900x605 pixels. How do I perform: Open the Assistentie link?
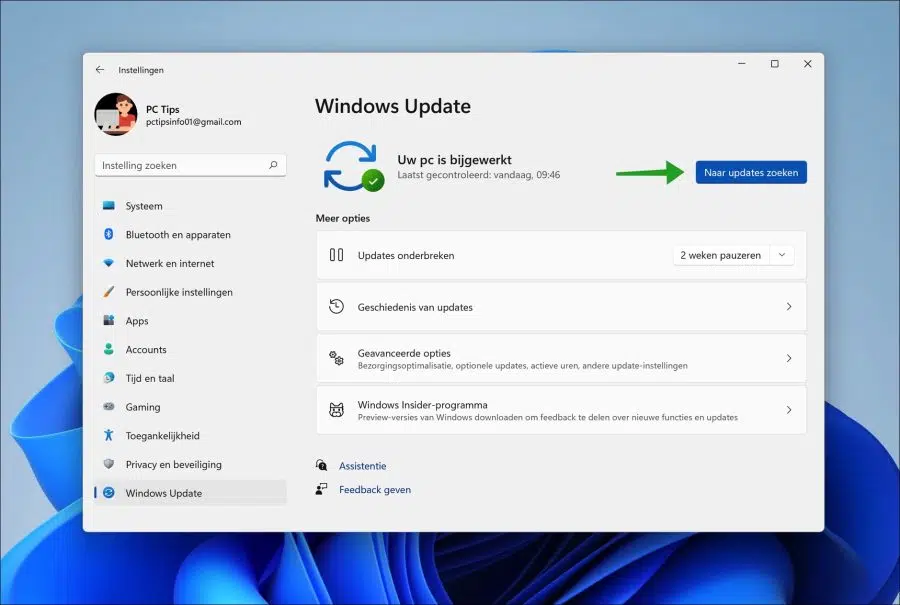(362, 466)
